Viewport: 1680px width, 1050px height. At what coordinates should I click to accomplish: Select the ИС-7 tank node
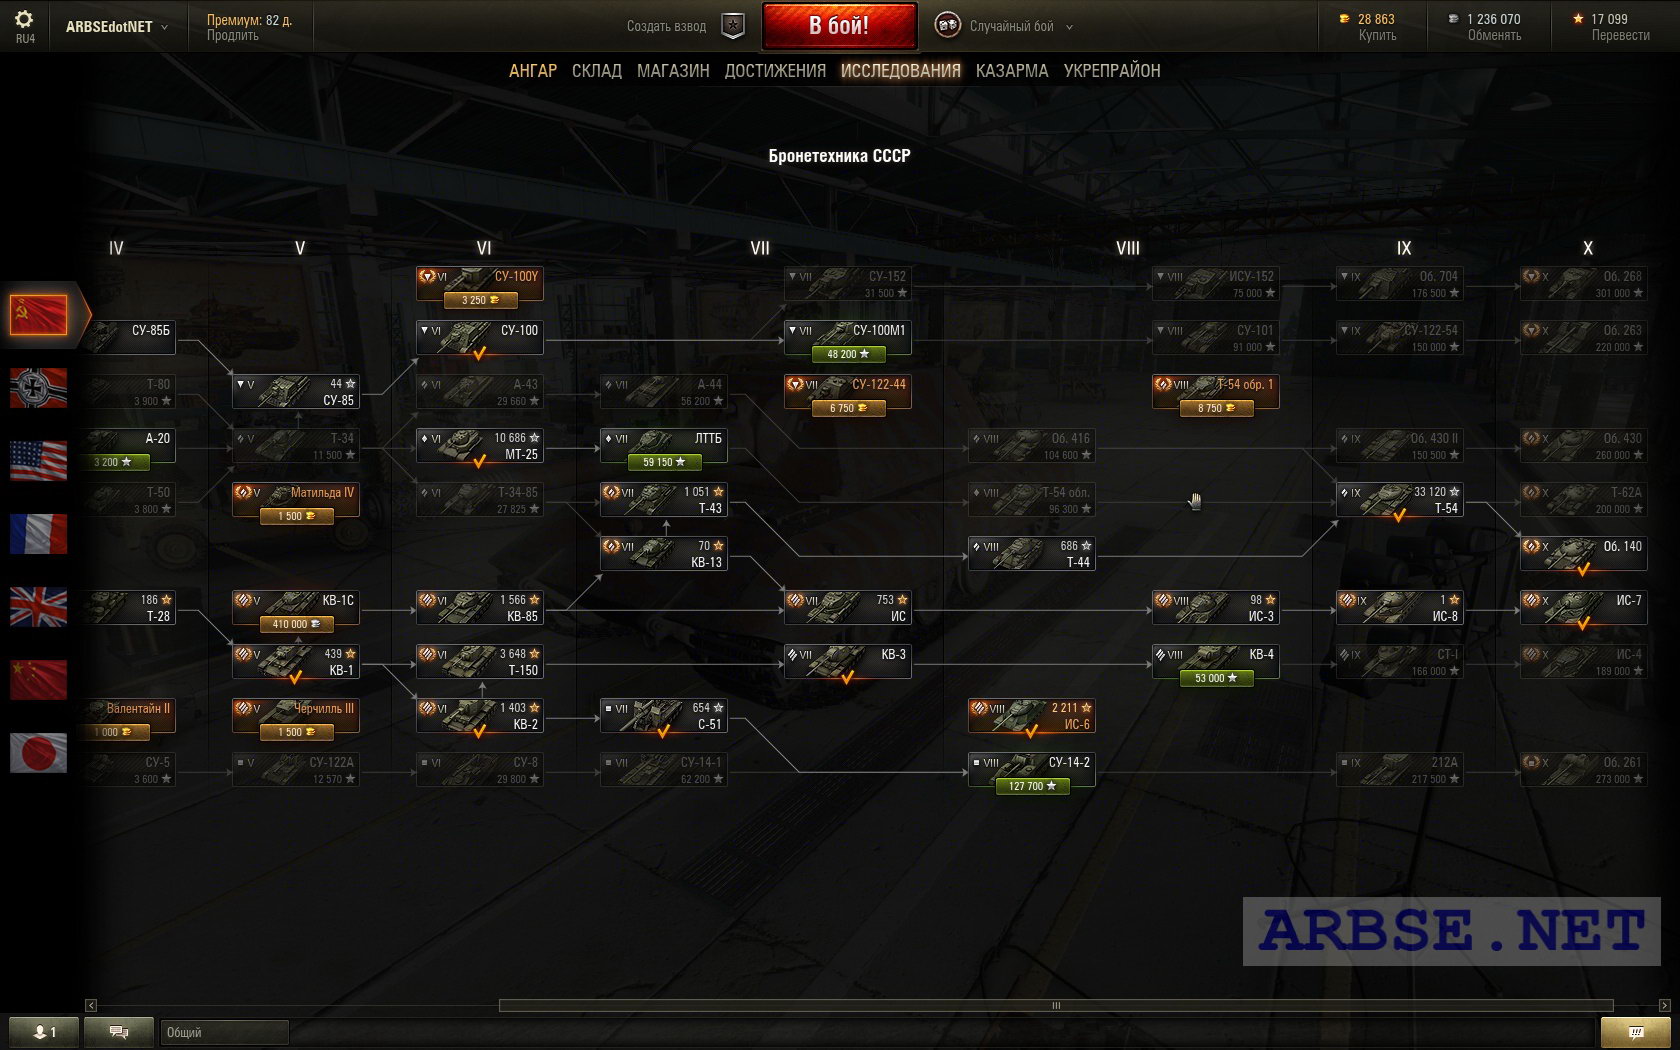pos(1583,608)
